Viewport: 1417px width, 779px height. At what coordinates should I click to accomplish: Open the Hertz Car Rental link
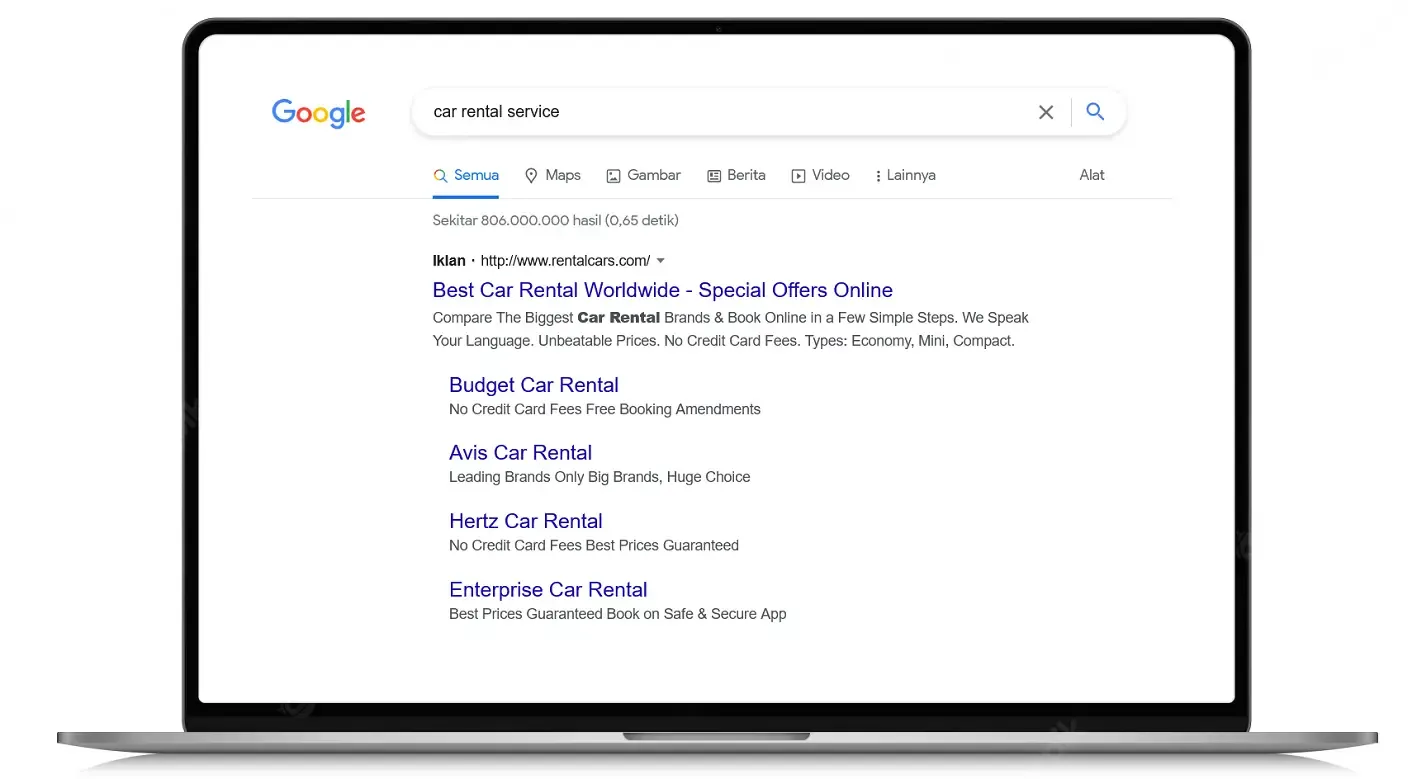526,521
